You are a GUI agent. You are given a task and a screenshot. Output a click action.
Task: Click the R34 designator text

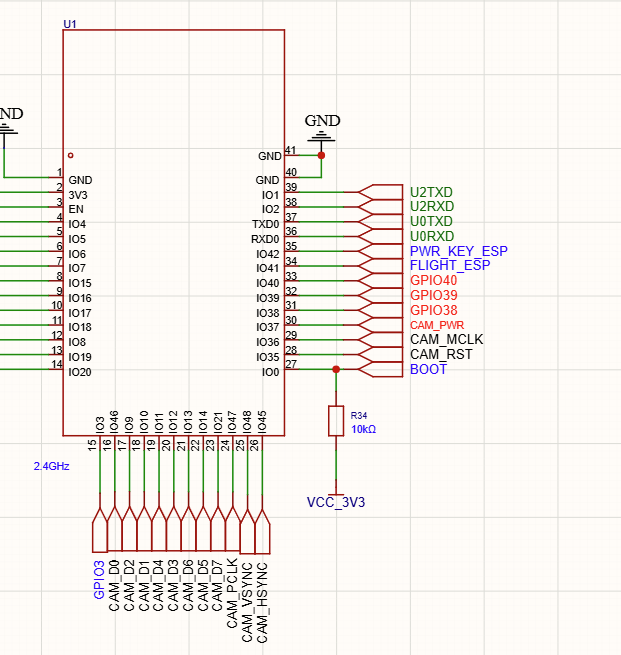click(x=359, y=416)
